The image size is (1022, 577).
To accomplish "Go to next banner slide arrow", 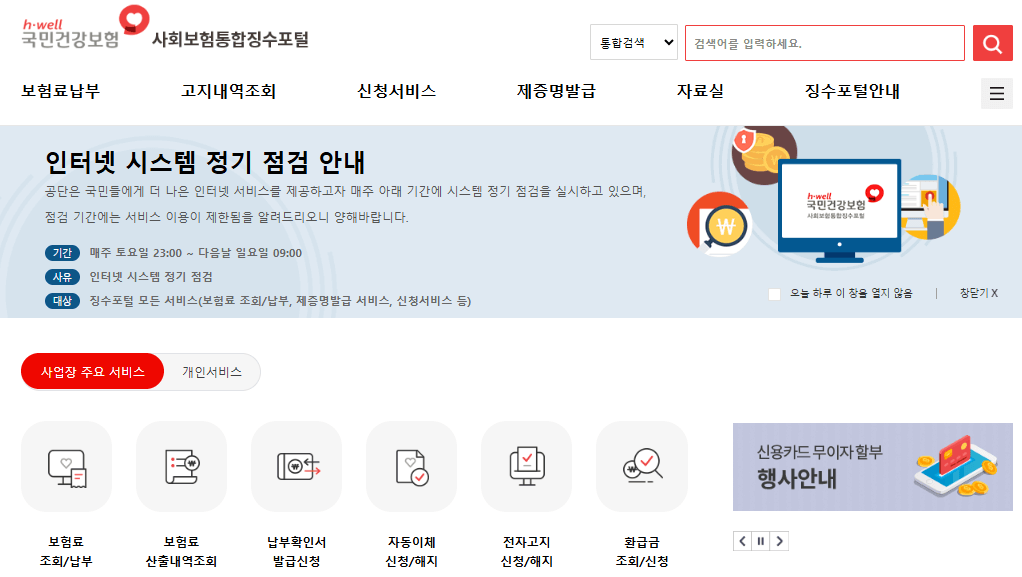I will [780, 541].
